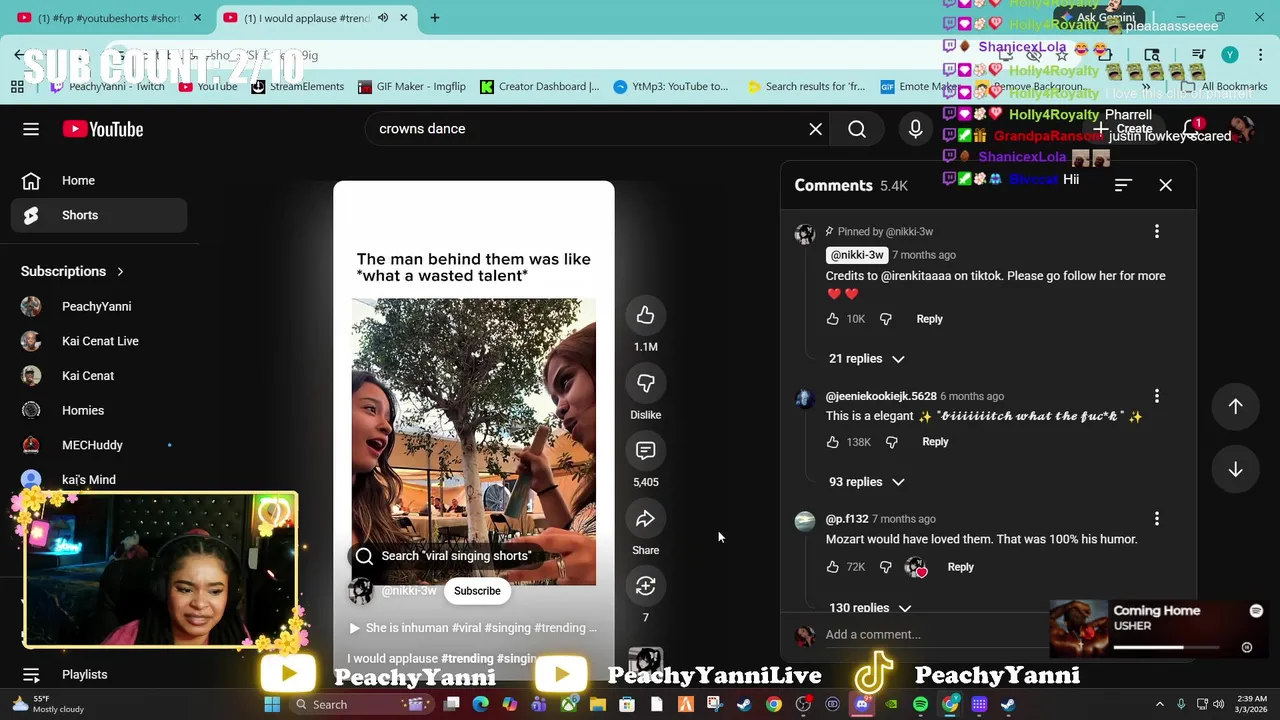Open Creator Dashboard bookmark

(x=539, y=87)
